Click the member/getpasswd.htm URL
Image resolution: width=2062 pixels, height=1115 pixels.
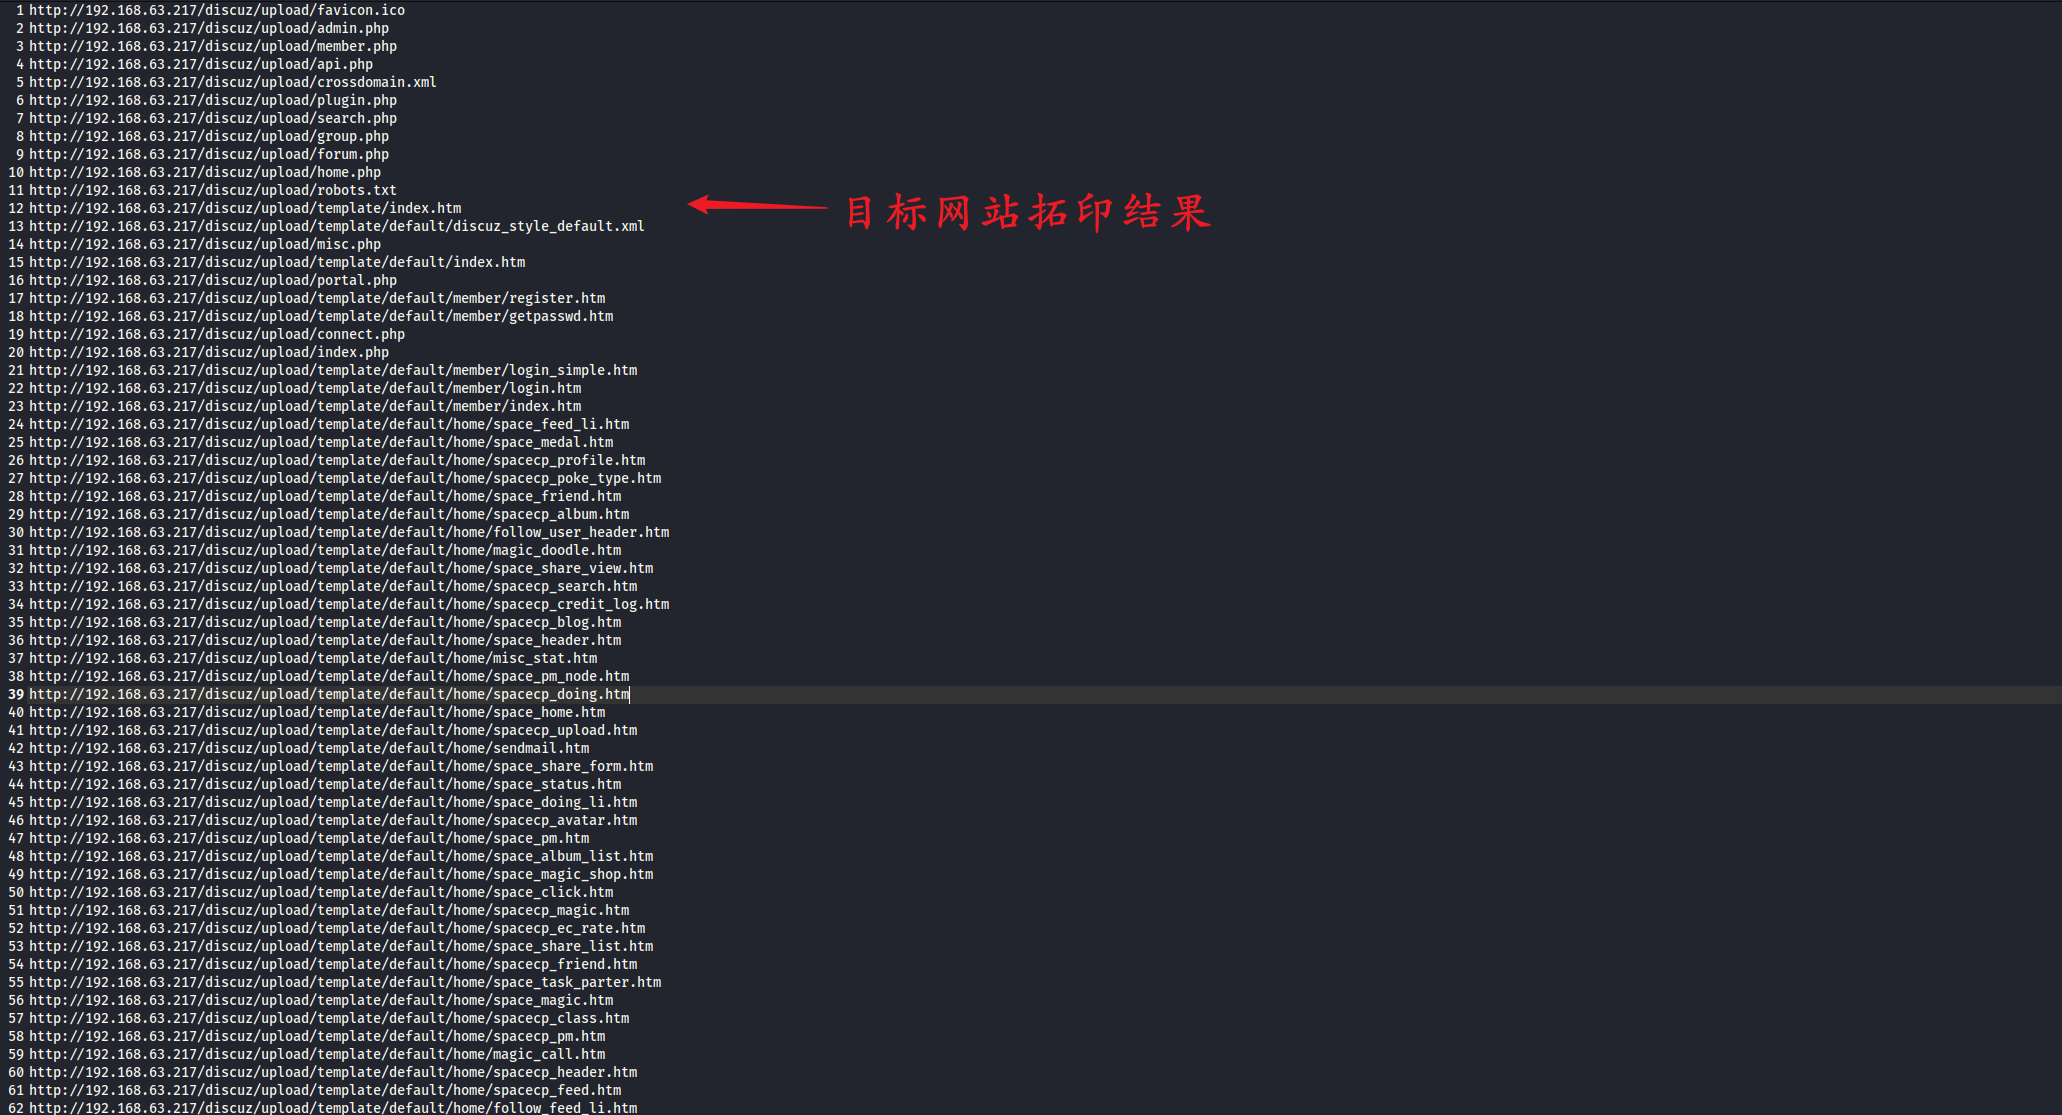(x=321, y=316)
